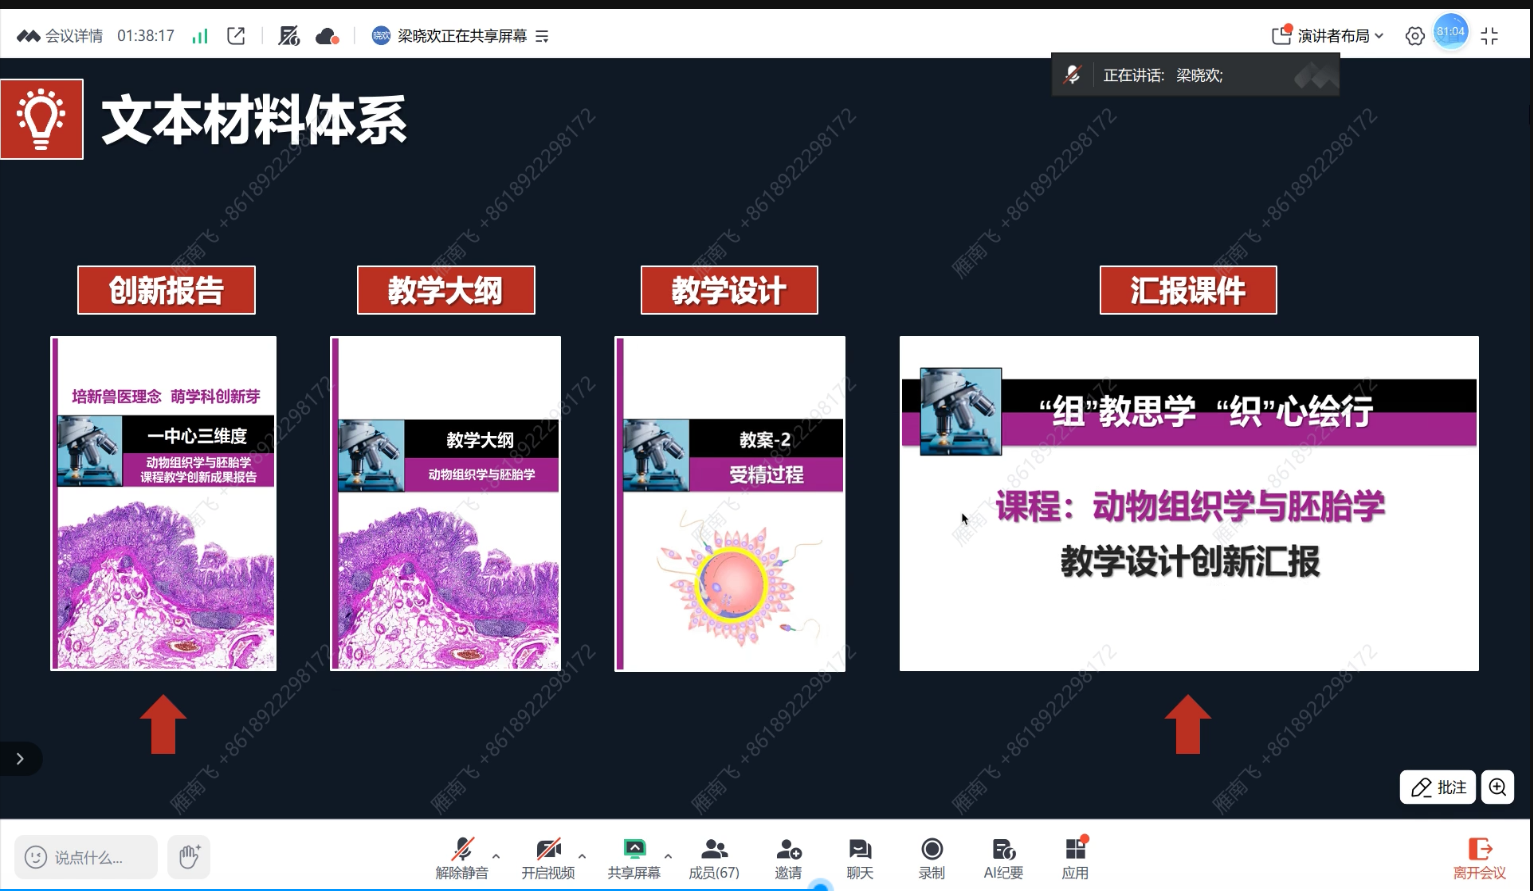Viewport: 1533px width, 891px height.
Task: Toggle the raise hand gesture
Action: pos(188,857)
